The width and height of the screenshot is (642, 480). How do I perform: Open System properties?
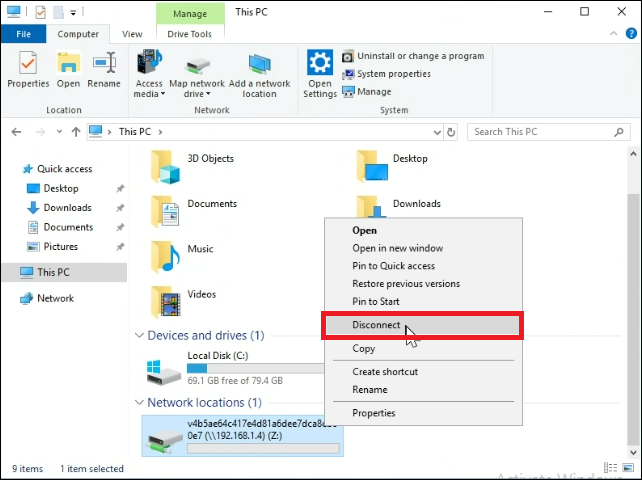(386, 74)
